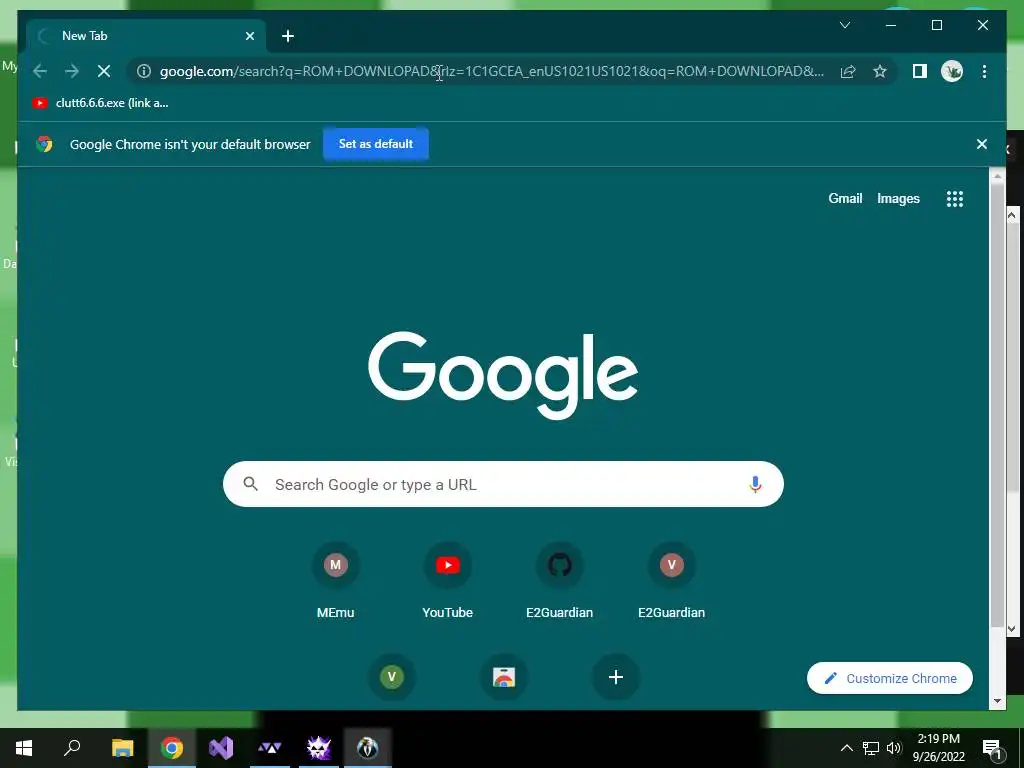The image size is (1024, 768).
Task: Set Chrome as default browser
Action: (376, 144)
